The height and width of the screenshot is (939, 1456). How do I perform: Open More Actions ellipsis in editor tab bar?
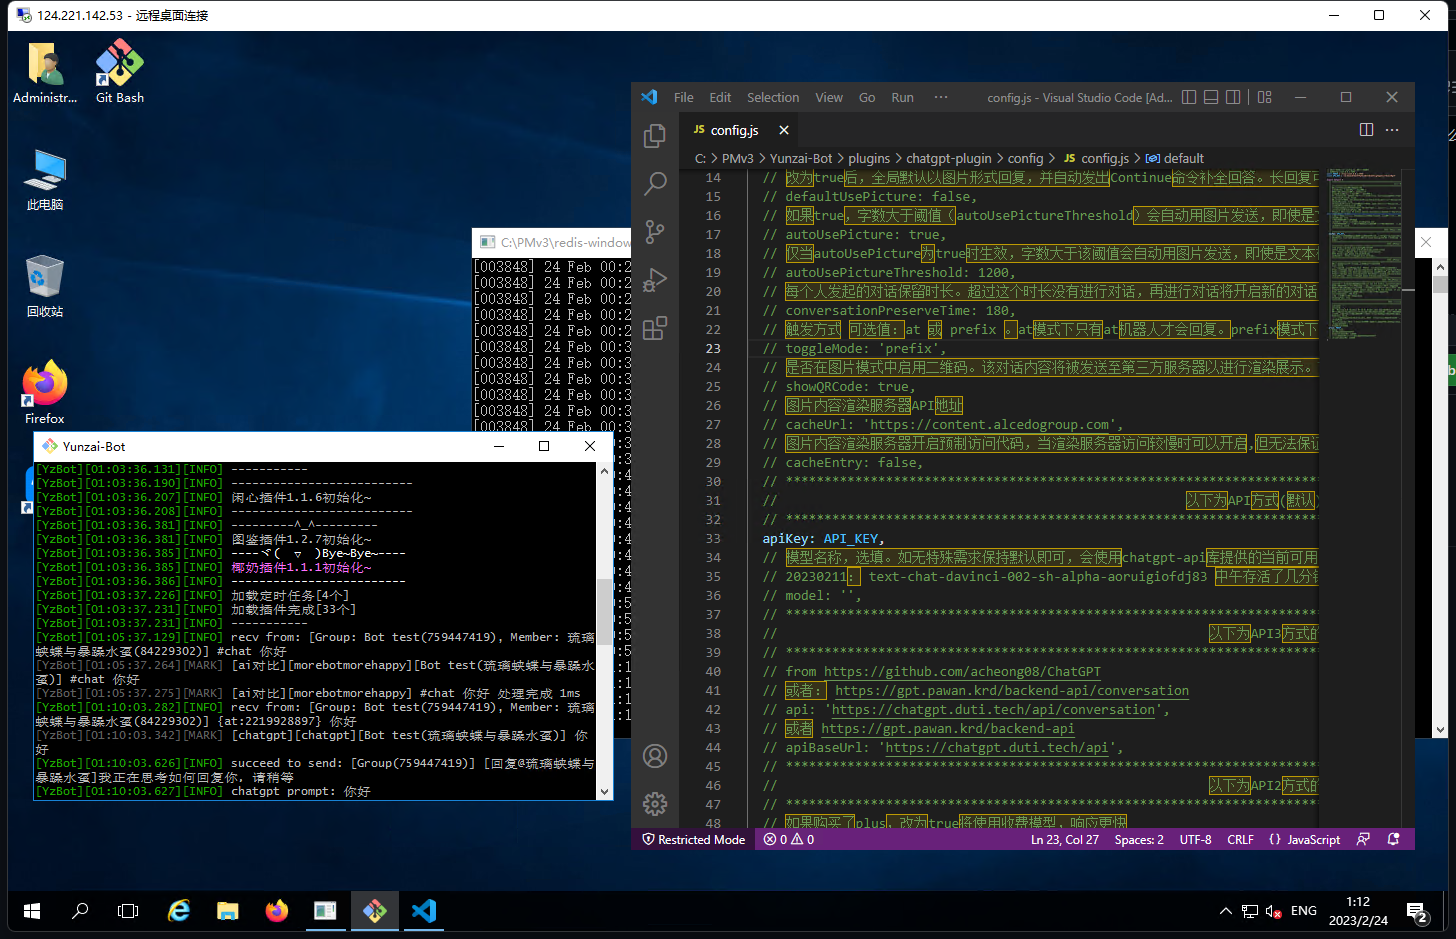coord(1392,130)
